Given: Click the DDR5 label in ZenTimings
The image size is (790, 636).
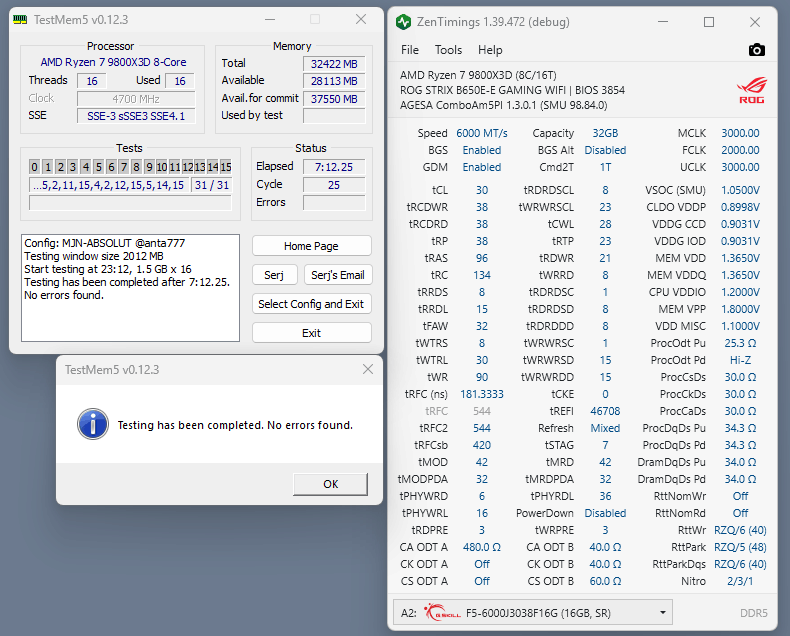Looking at the screenshot, I should pos(754,613).
